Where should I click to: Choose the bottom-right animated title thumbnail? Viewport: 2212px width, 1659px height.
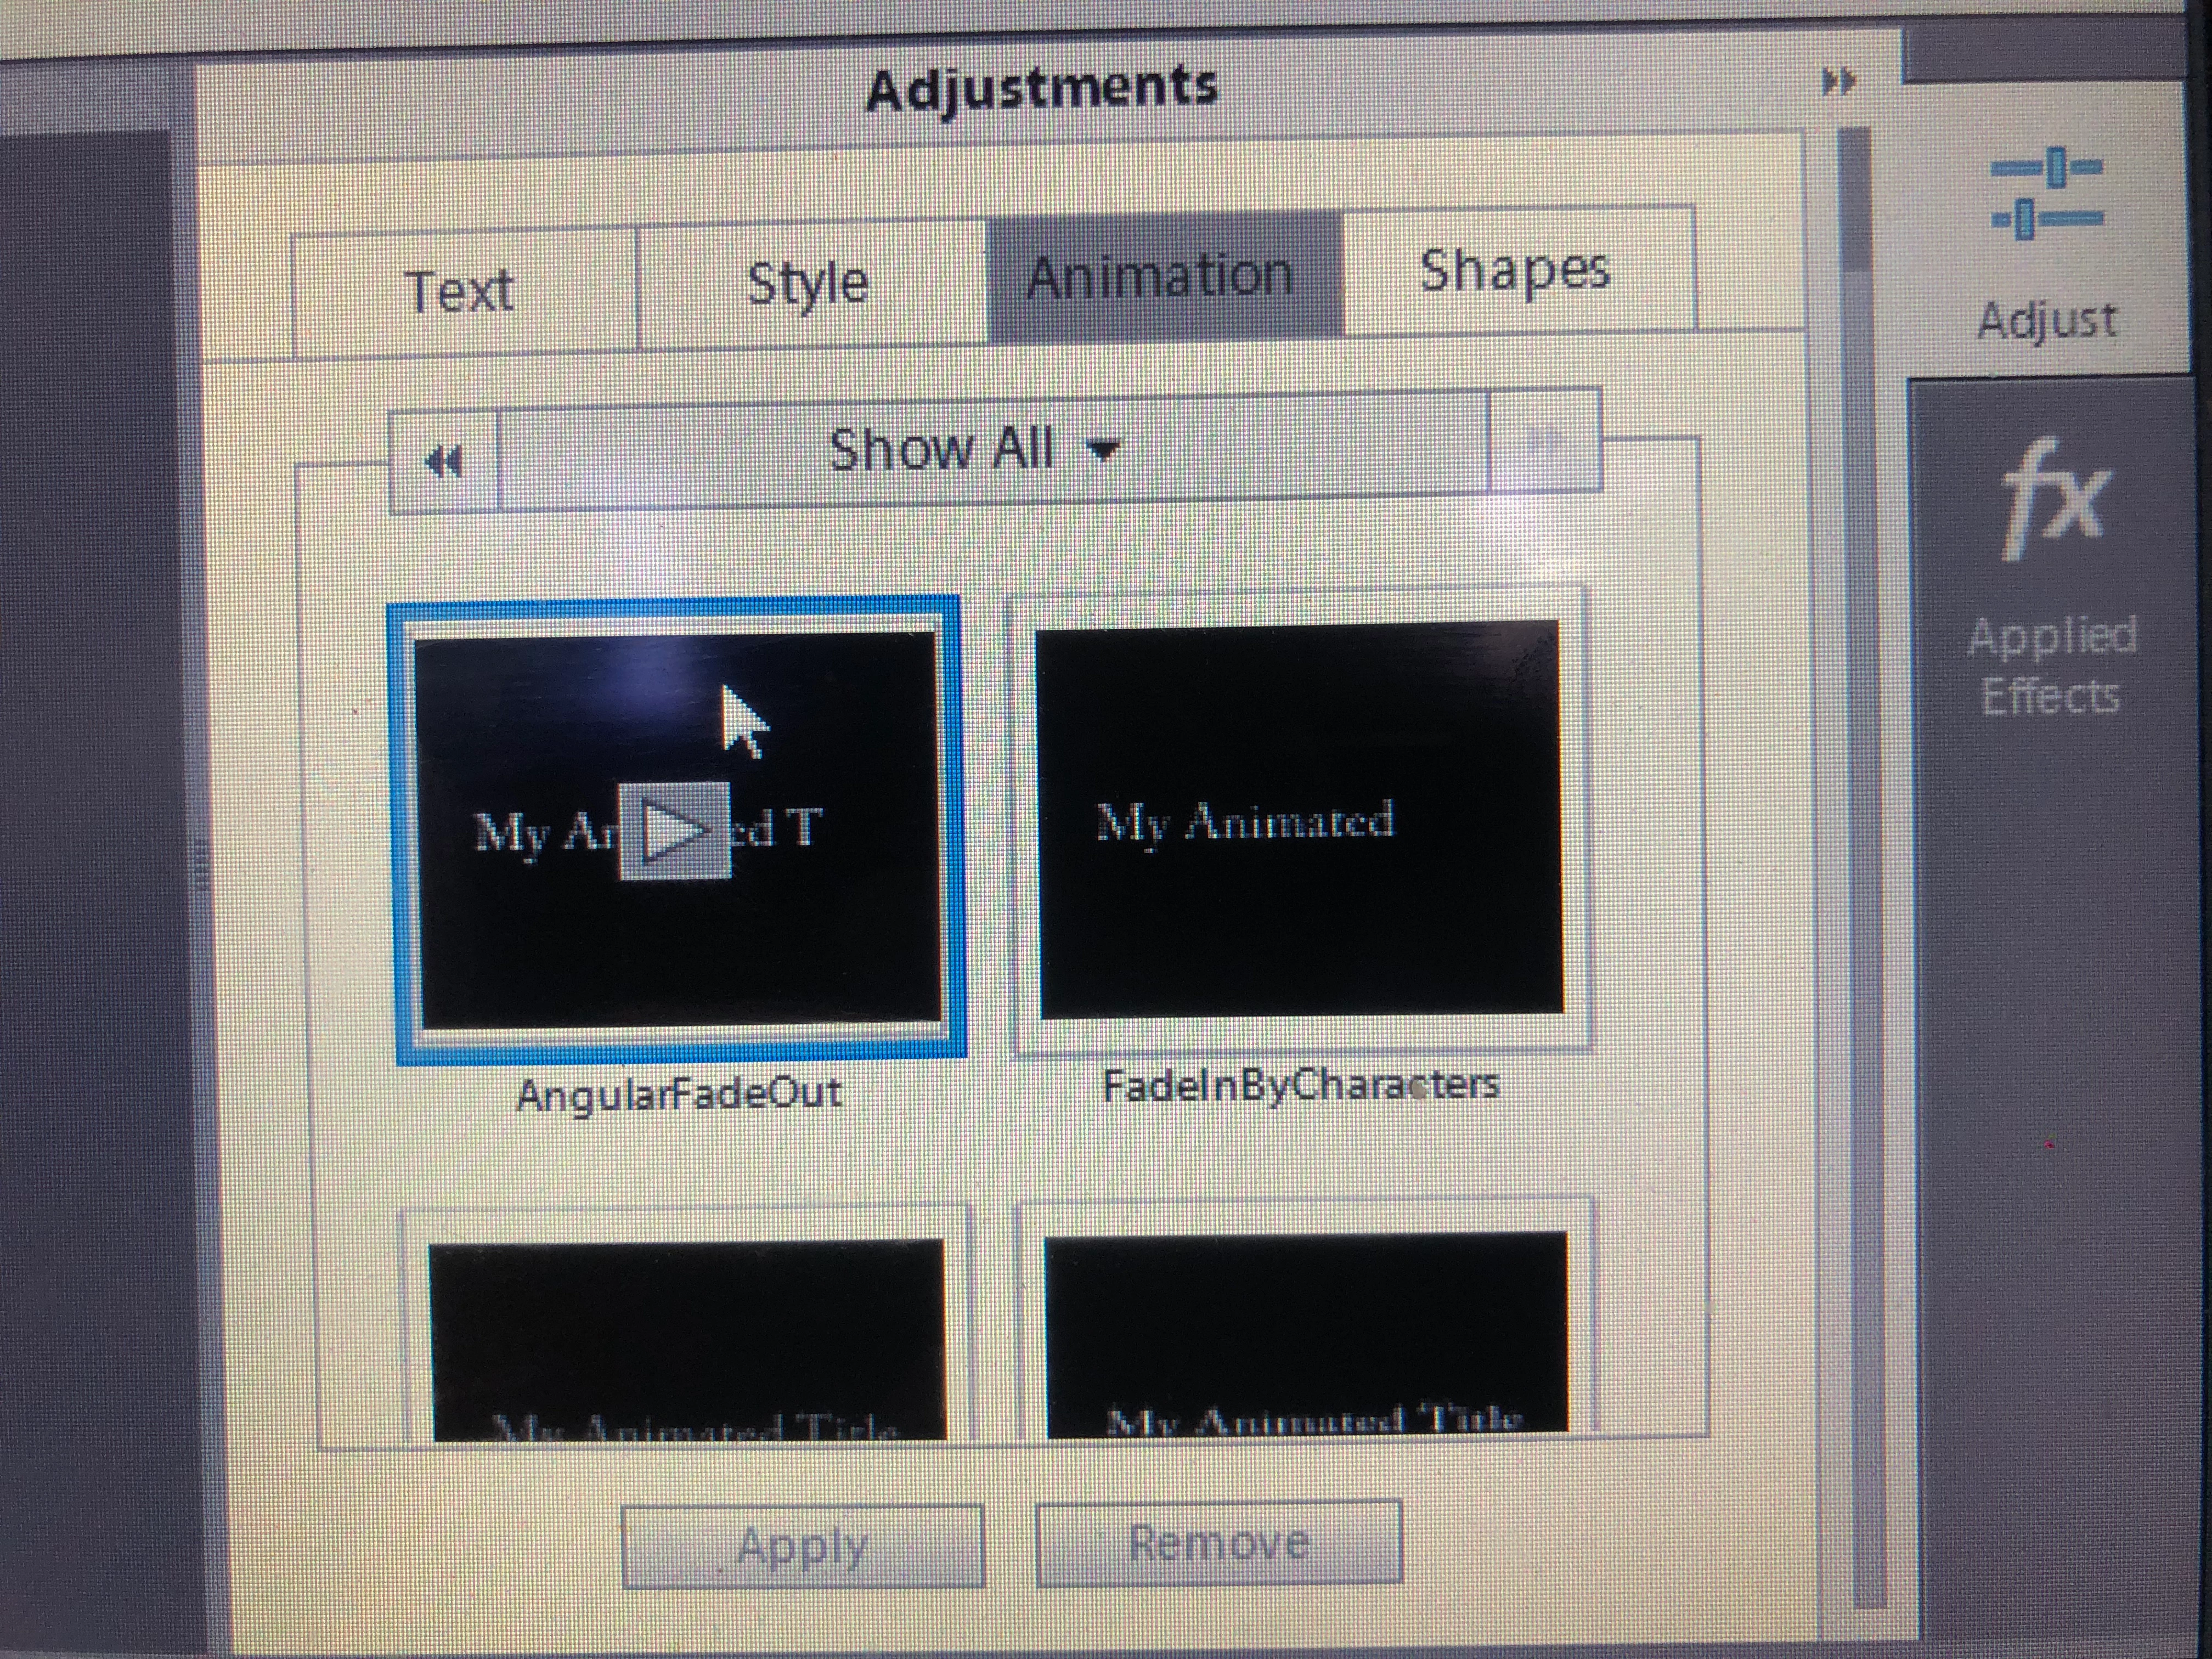coord(1305,1335)
